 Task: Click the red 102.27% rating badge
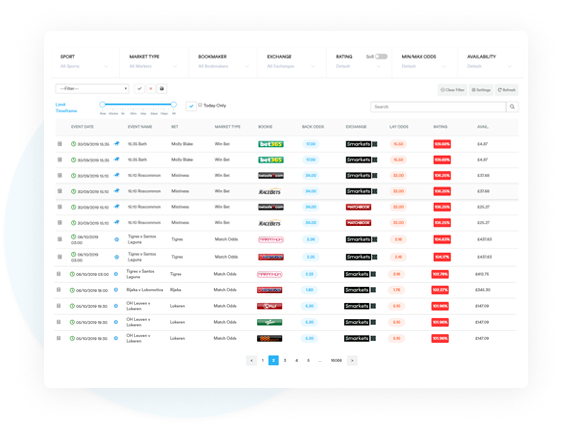[x=440, y=290]
